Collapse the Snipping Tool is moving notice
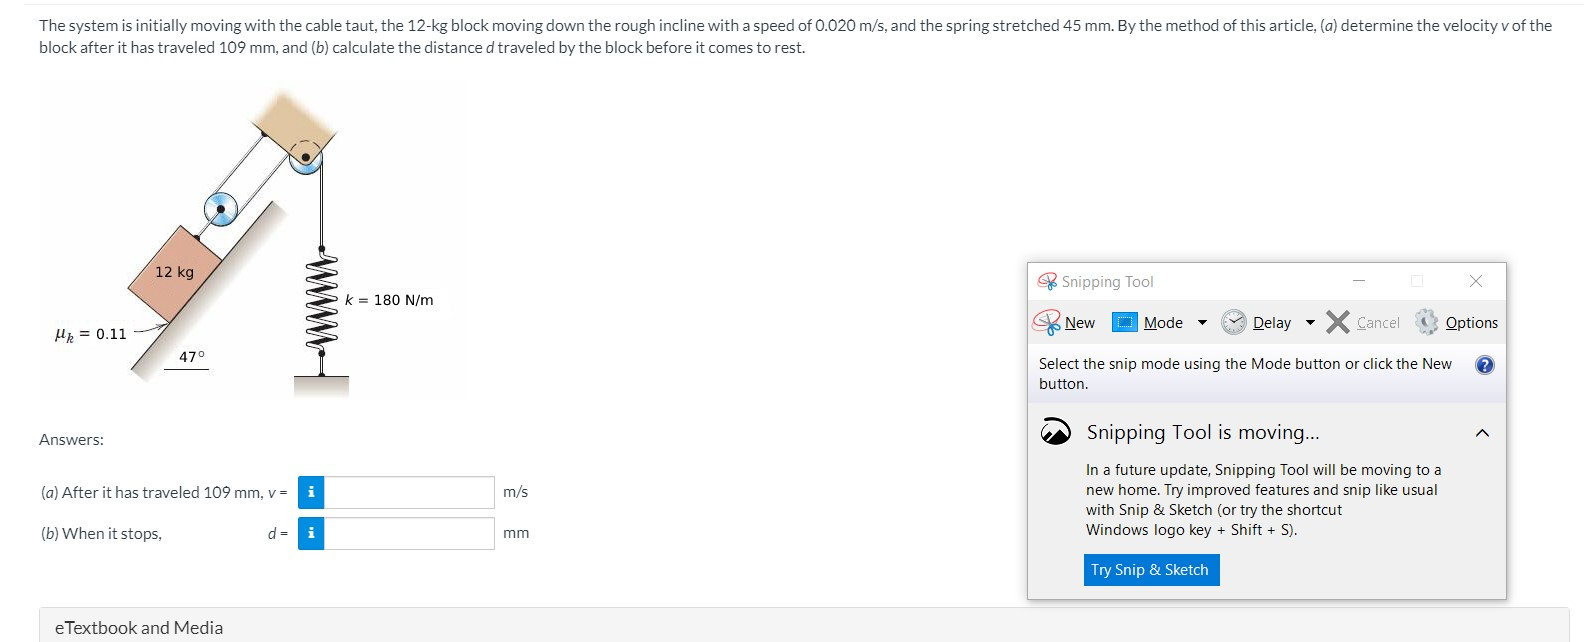1587x642 pixels. click(1482, 433)
